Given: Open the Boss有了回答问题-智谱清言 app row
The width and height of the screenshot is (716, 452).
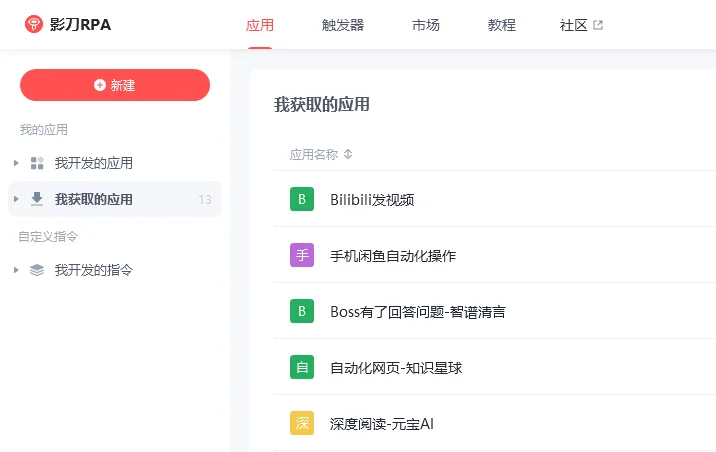Looking at the screenshot, I should pos(495,311).
